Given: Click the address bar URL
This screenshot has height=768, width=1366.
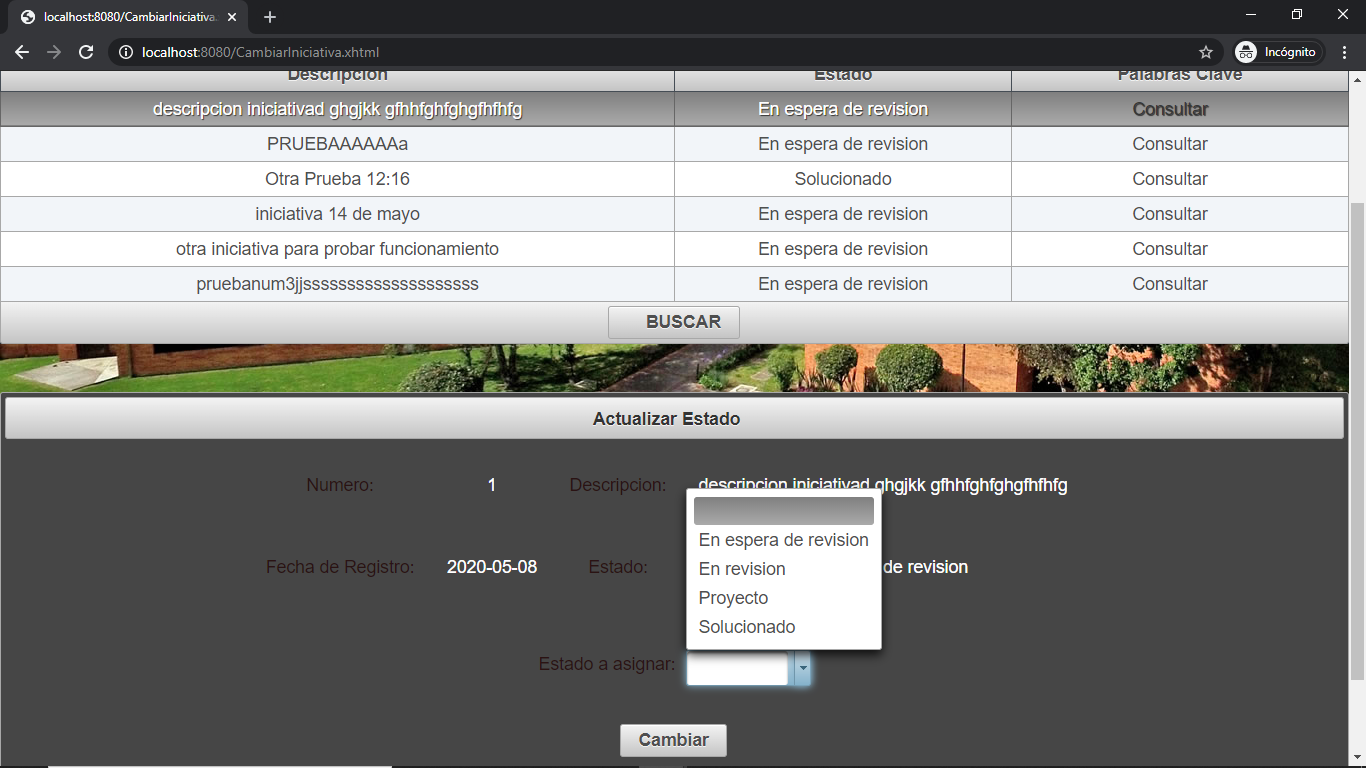Looking at the screenshot, I should point(260,52).
